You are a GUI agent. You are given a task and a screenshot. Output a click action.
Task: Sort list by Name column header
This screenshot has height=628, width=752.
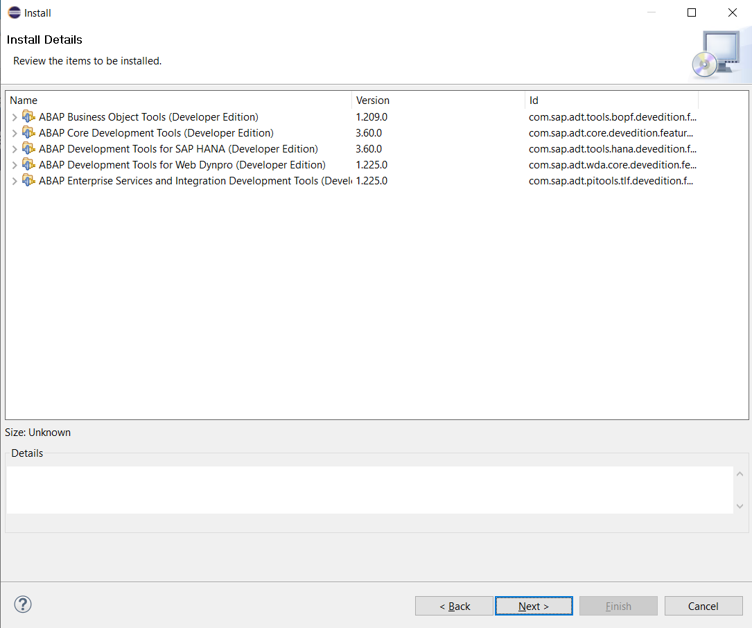point(179,100)
